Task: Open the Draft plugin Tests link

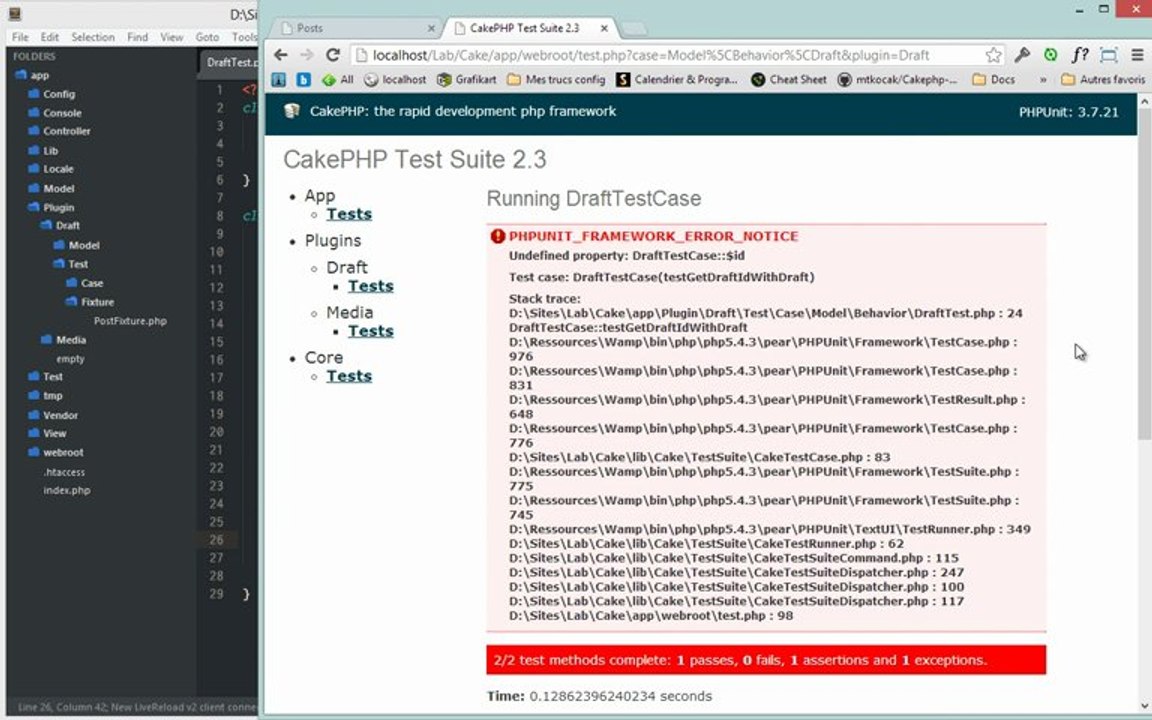Action: click(x=370, y=286)
